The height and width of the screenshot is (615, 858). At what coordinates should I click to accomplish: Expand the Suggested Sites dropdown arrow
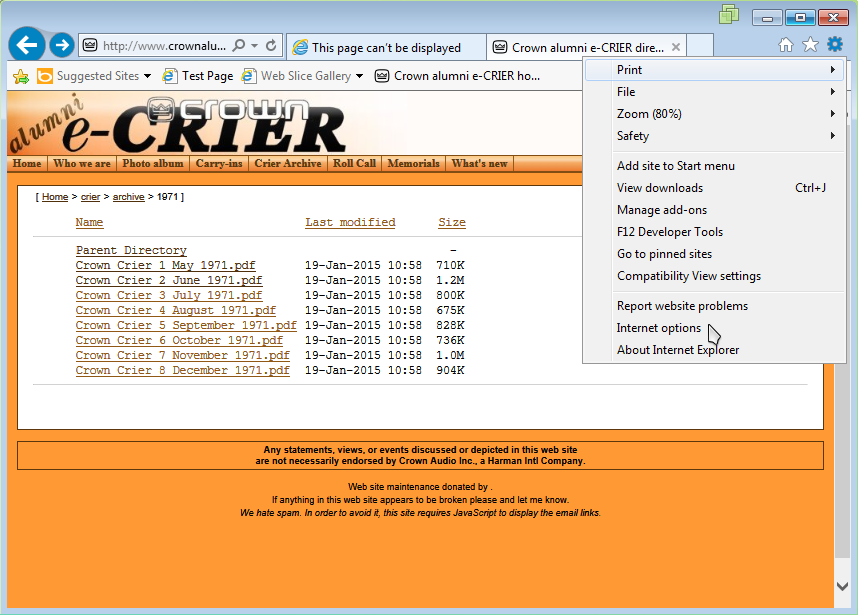coord(148,76)
